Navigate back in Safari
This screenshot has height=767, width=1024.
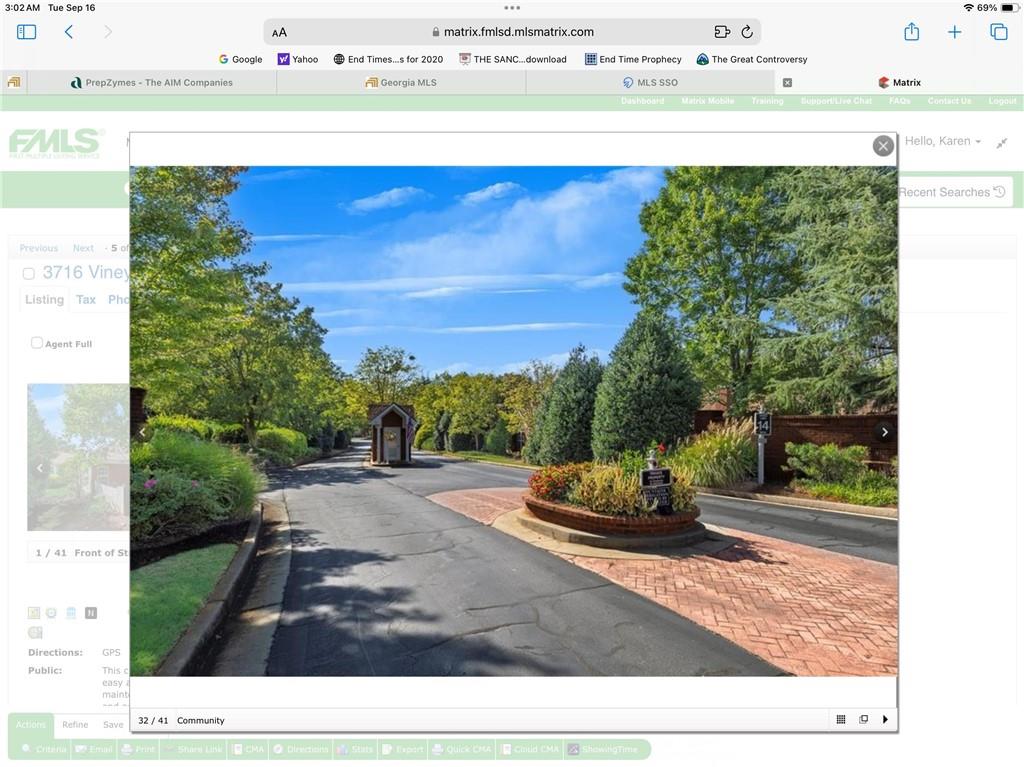[x=69, y=32]
